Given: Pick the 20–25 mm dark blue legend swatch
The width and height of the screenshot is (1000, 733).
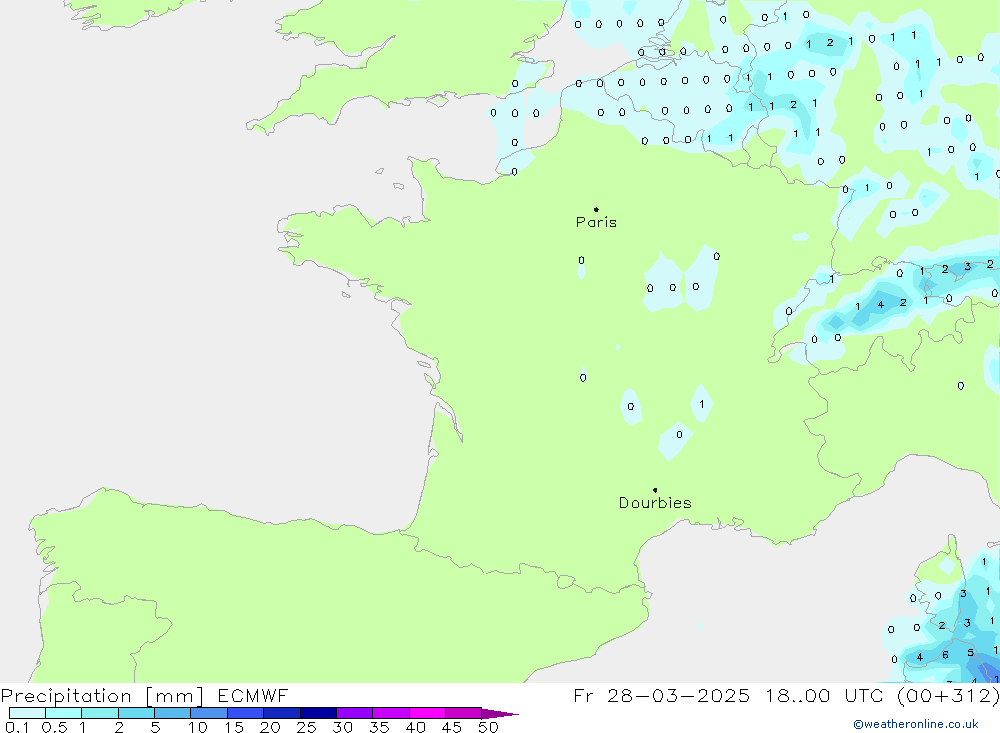Looking at the screenshot, I should [x=282, y=713].
